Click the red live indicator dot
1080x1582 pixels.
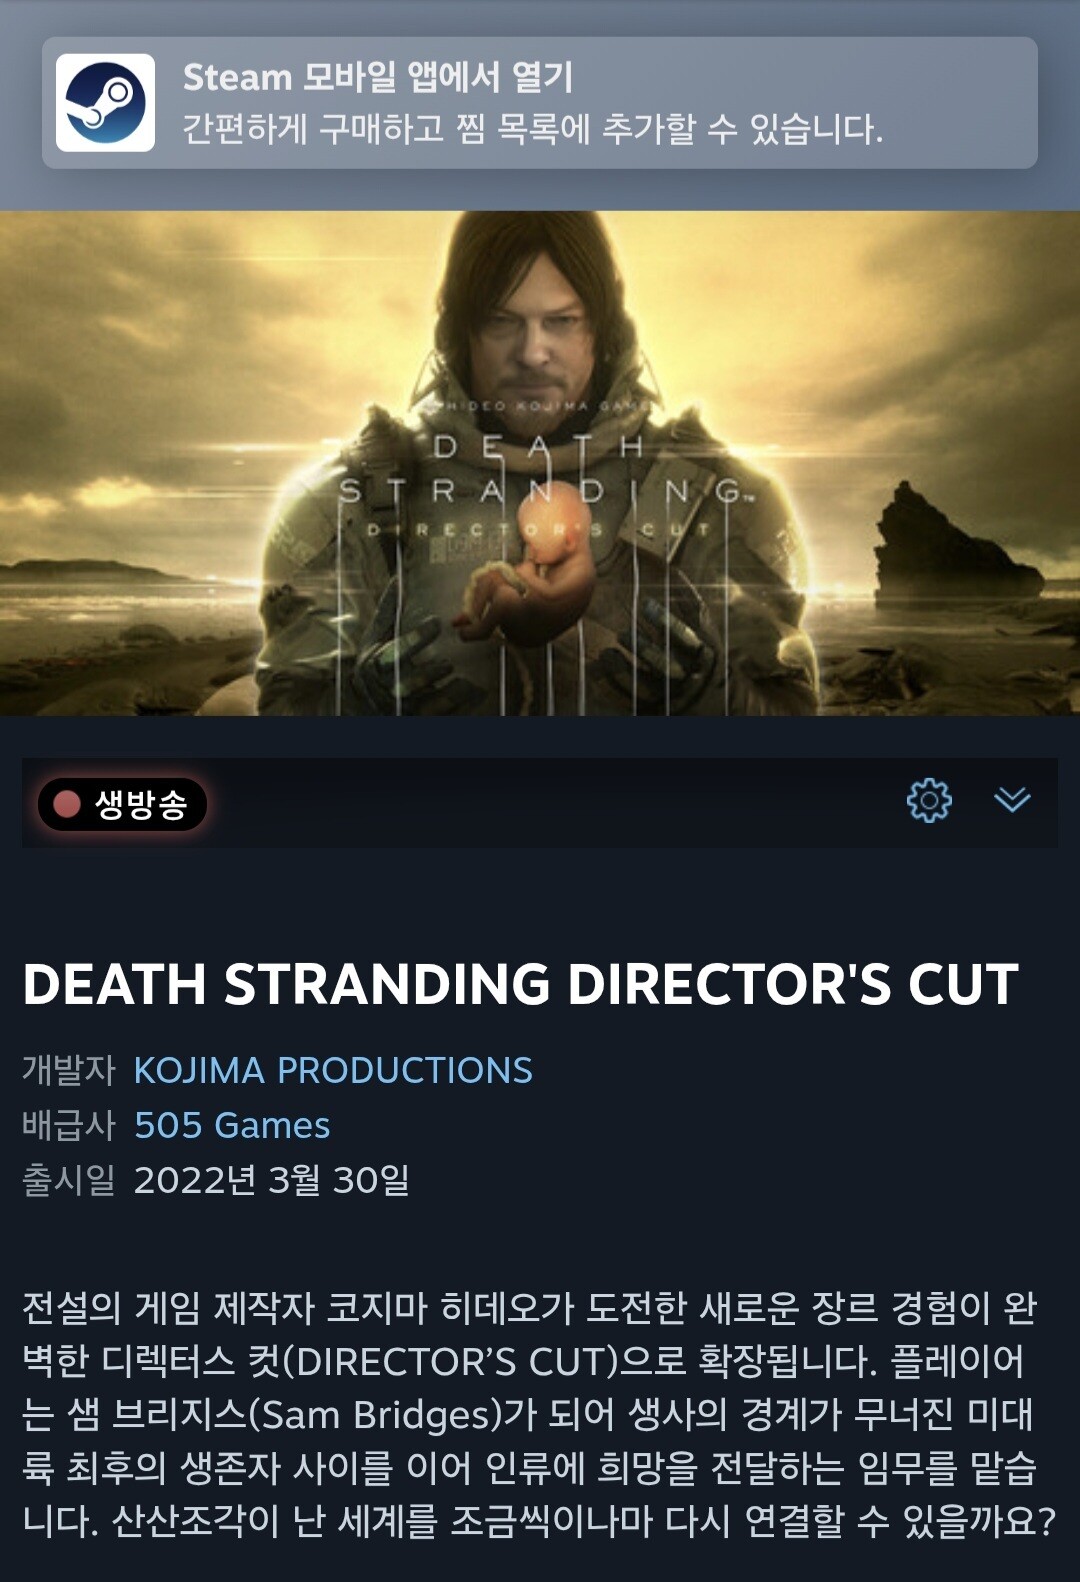click(67, 804)
